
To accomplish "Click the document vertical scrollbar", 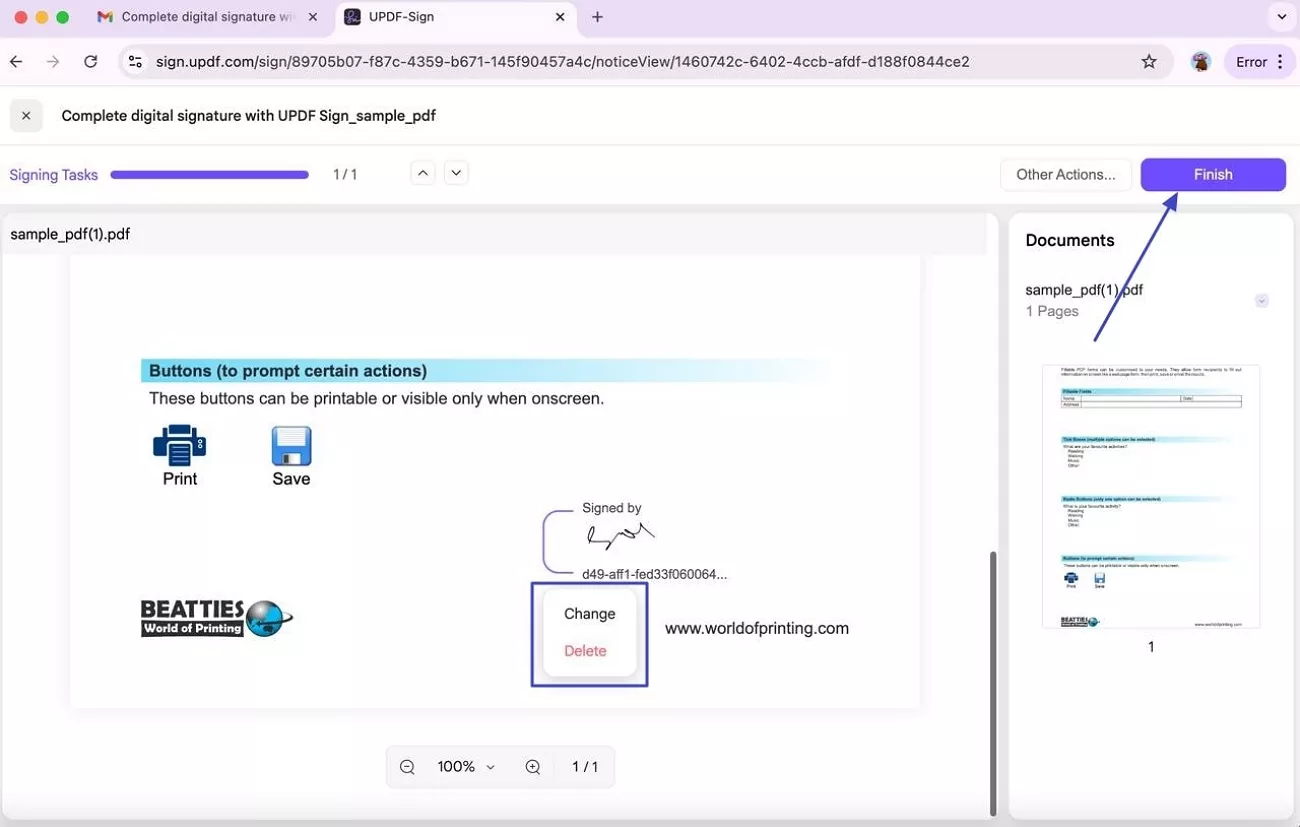I will coord(993,682).
